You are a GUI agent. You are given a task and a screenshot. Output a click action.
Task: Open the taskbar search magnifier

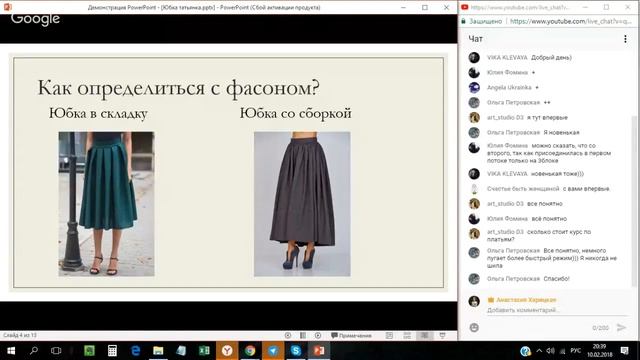(x=34, y=351)
